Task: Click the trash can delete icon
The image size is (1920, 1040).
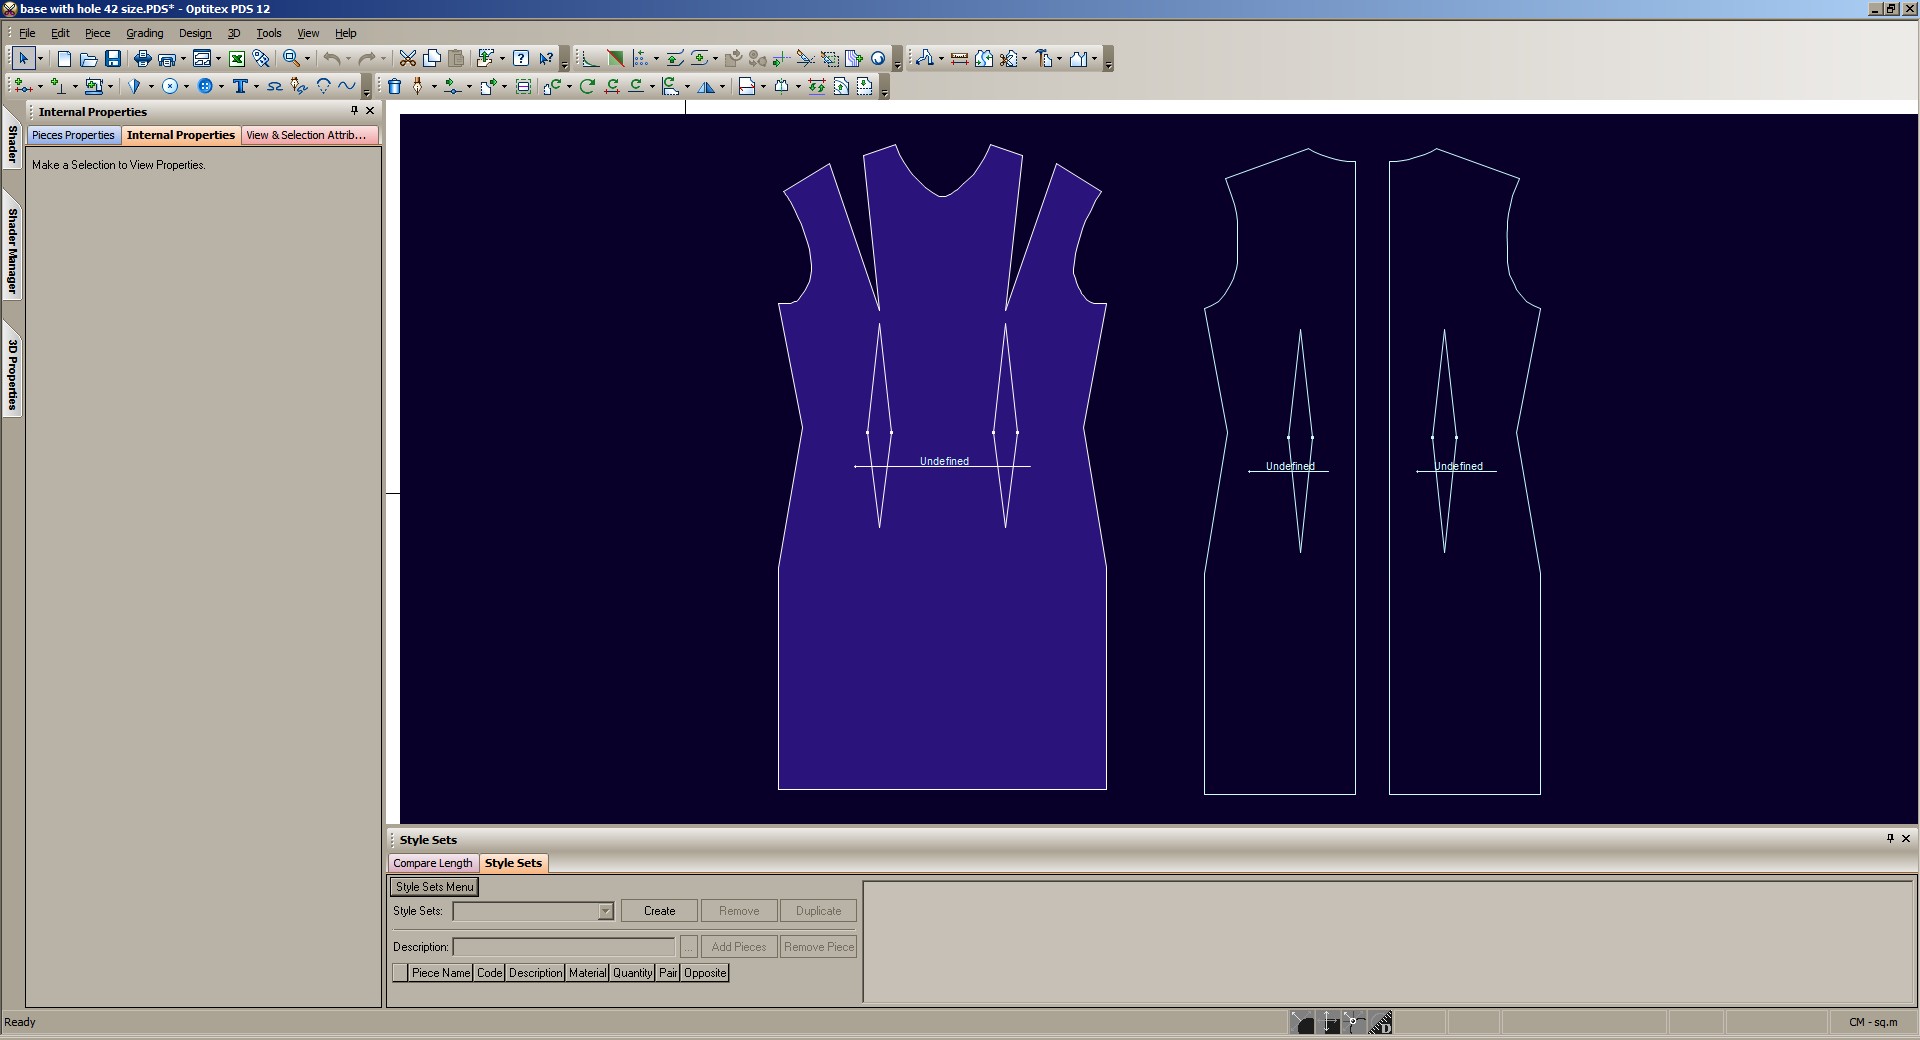Action: [x=394, y=86]
